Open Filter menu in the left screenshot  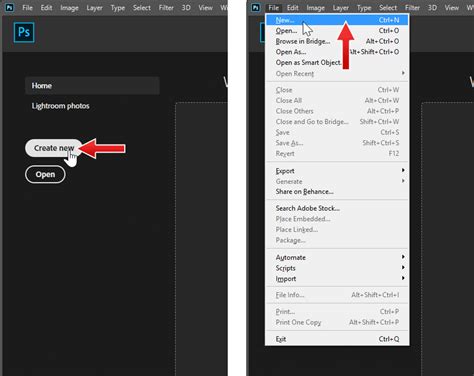click(166, 7)
